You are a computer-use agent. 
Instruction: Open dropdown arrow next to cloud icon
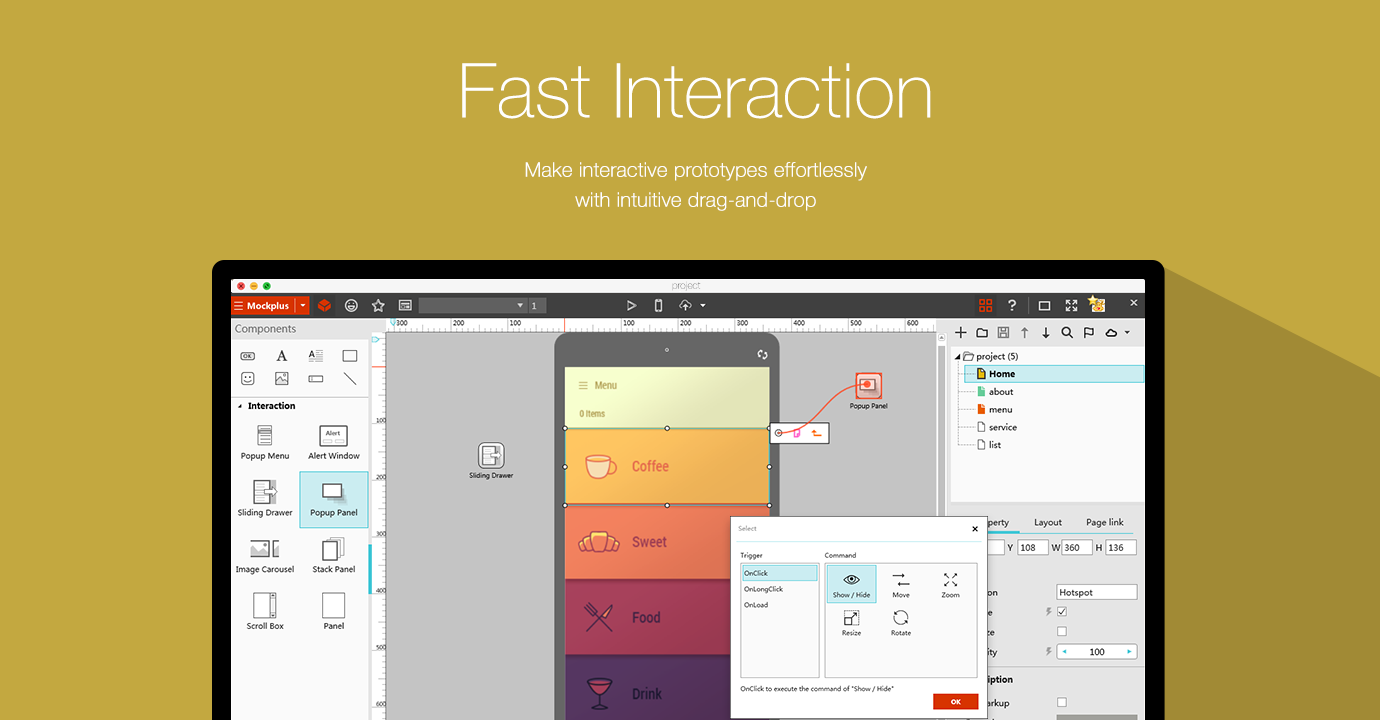tap(1127, 333)
